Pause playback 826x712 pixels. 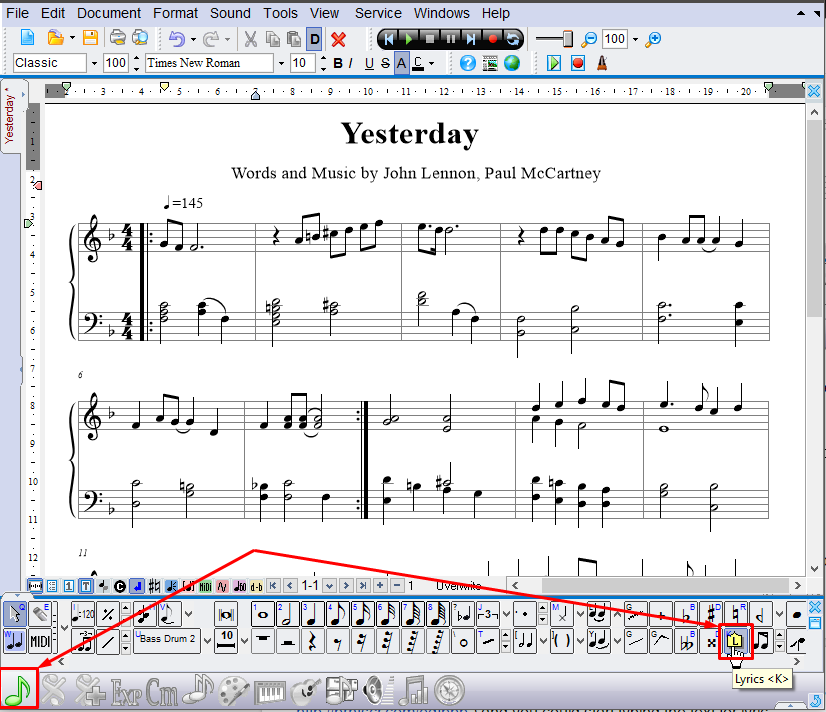click(450, 39)
